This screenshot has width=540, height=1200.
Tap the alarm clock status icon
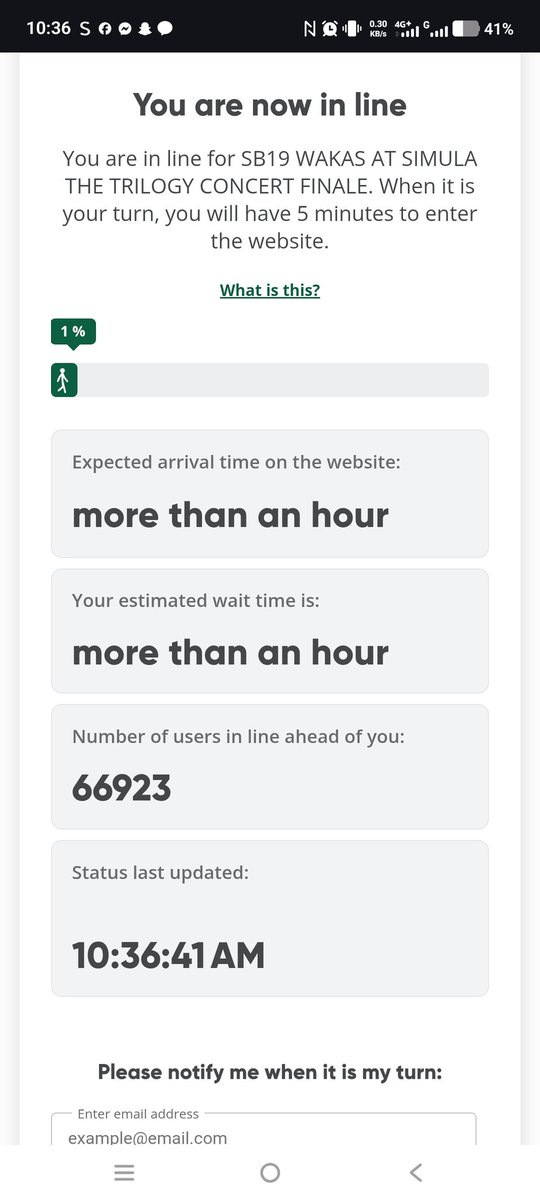(x=330, y=29)
